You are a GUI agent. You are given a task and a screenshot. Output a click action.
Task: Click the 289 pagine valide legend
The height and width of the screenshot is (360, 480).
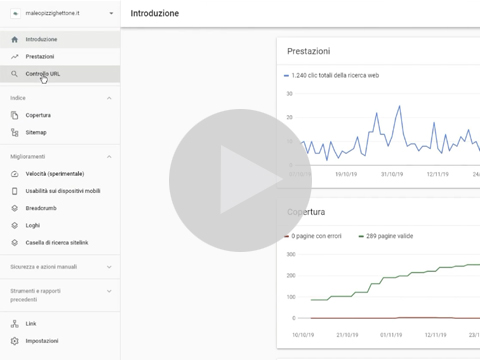[389, 236]
